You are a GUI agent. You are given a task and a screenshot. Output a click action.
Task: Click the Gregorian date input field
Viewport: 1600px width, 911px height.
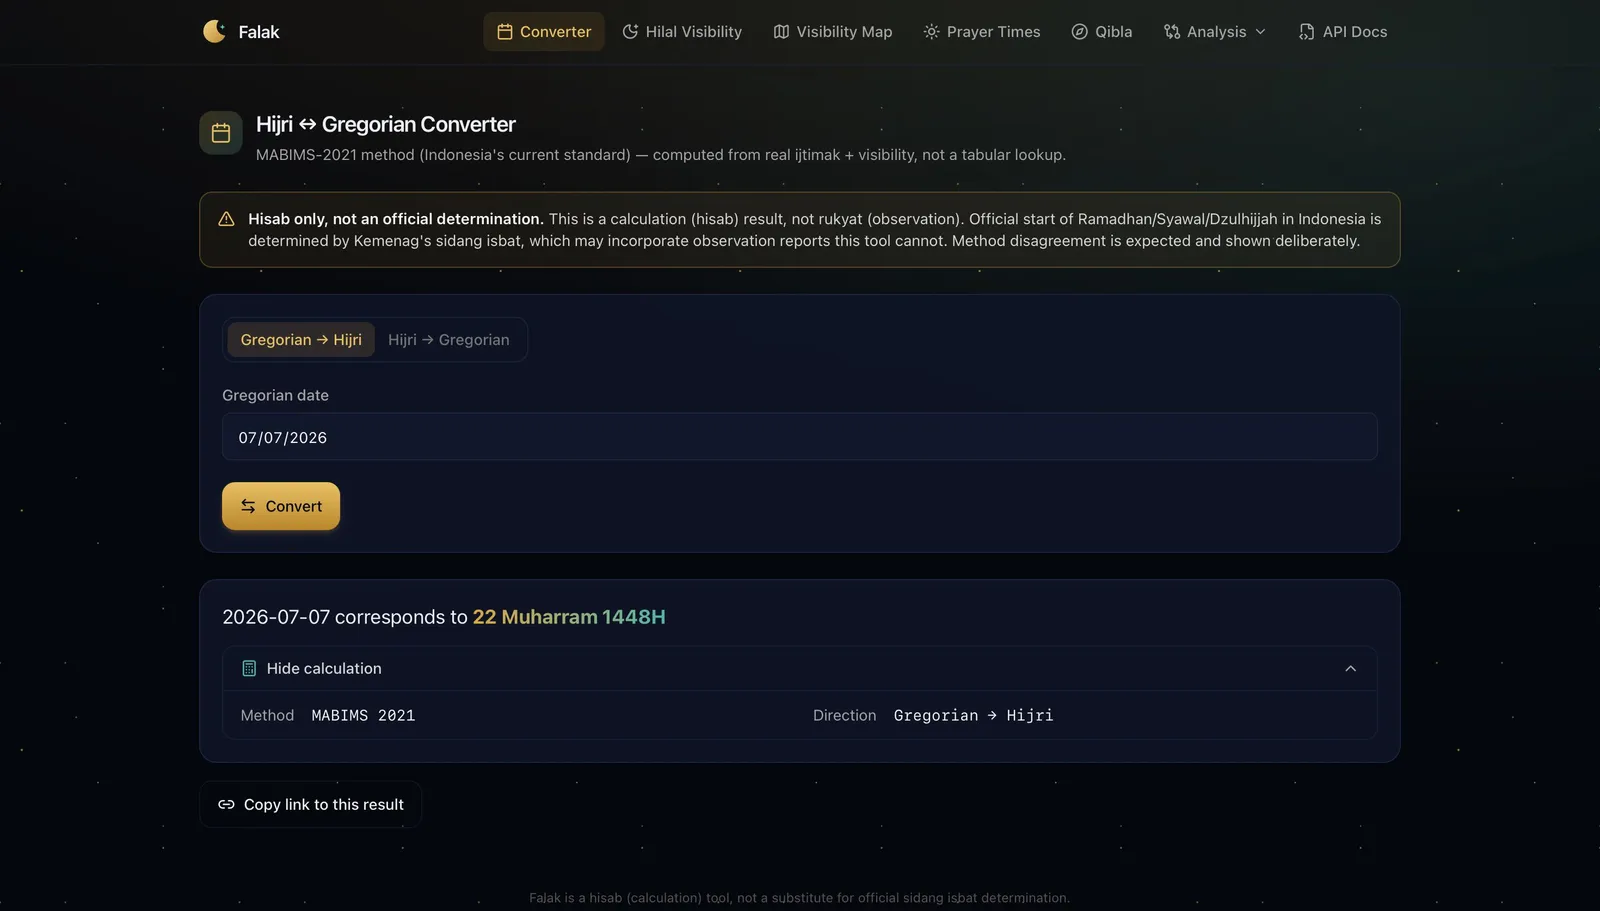coord(800,437)
